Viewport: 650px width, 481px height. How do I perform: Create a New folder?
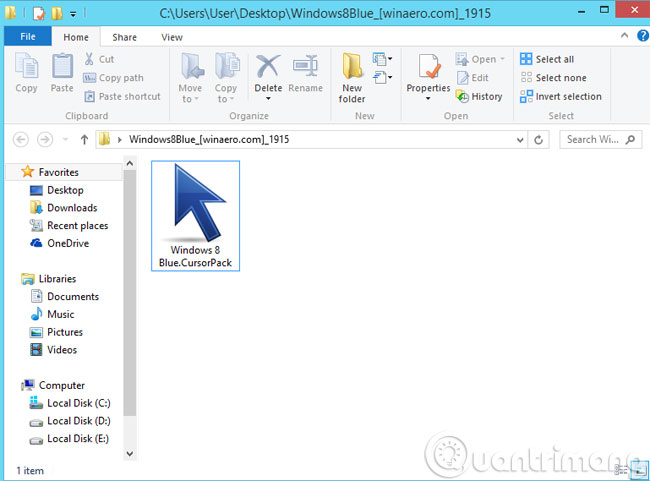pos(352,78)
